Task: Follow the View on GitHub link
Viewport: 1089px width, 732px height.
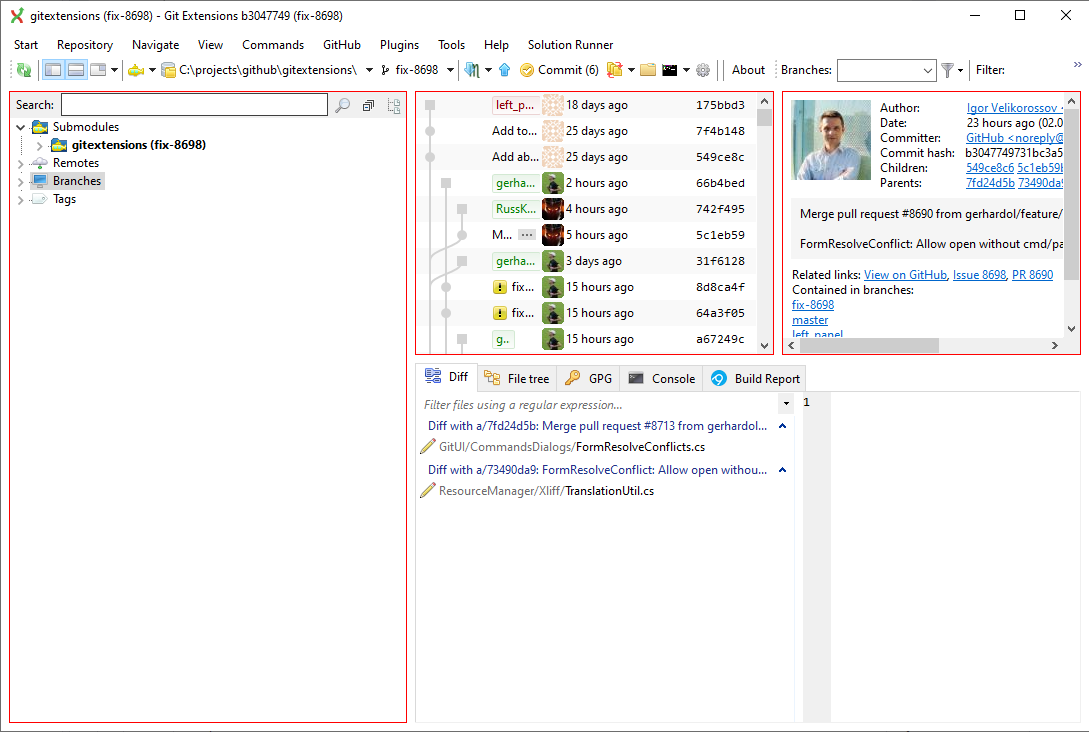Action: [x=905, y=274]
